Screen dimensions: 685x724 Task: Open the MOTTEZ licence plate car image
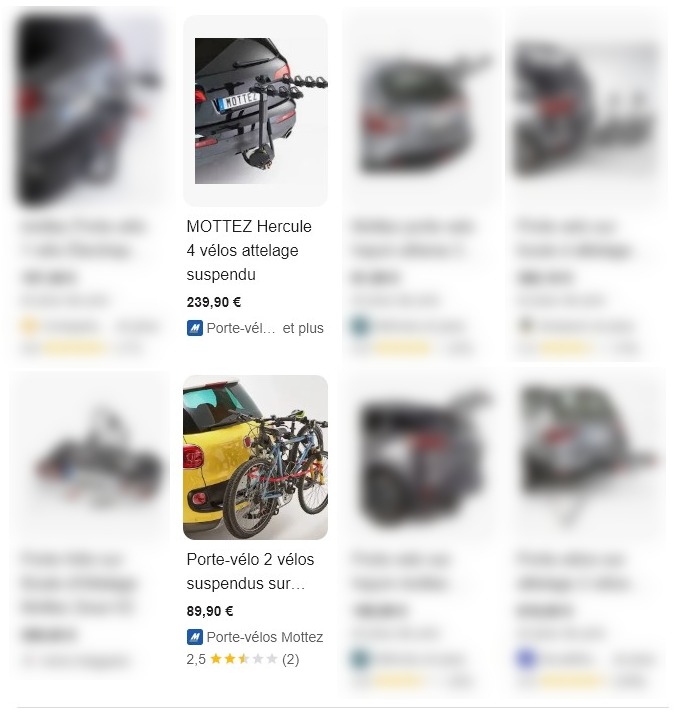pyautogui.click(x=255, y=111)
